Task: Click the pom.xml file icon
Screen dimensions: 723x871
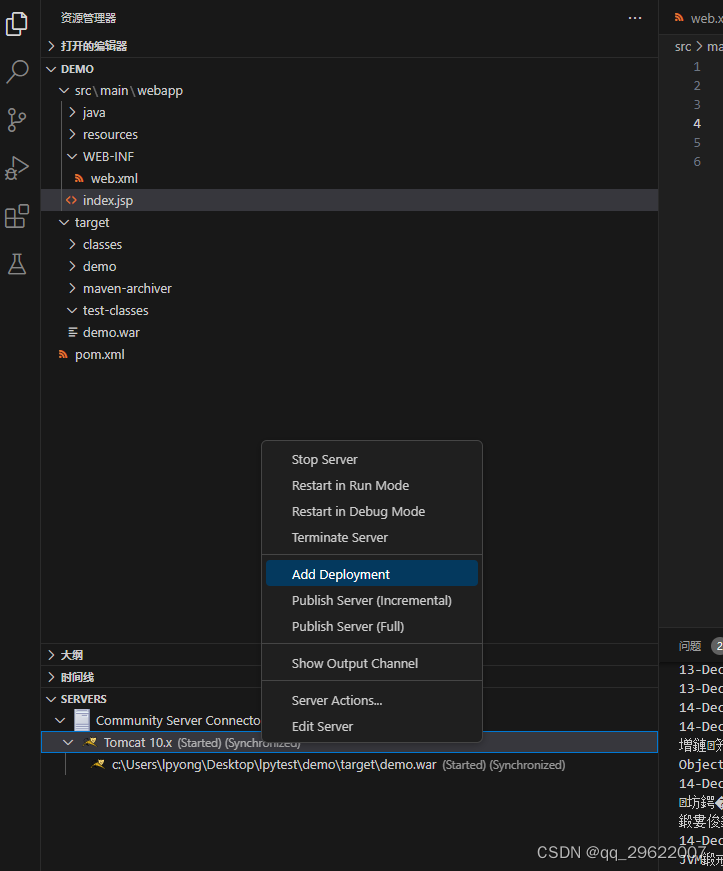Action: click(63, 354)
